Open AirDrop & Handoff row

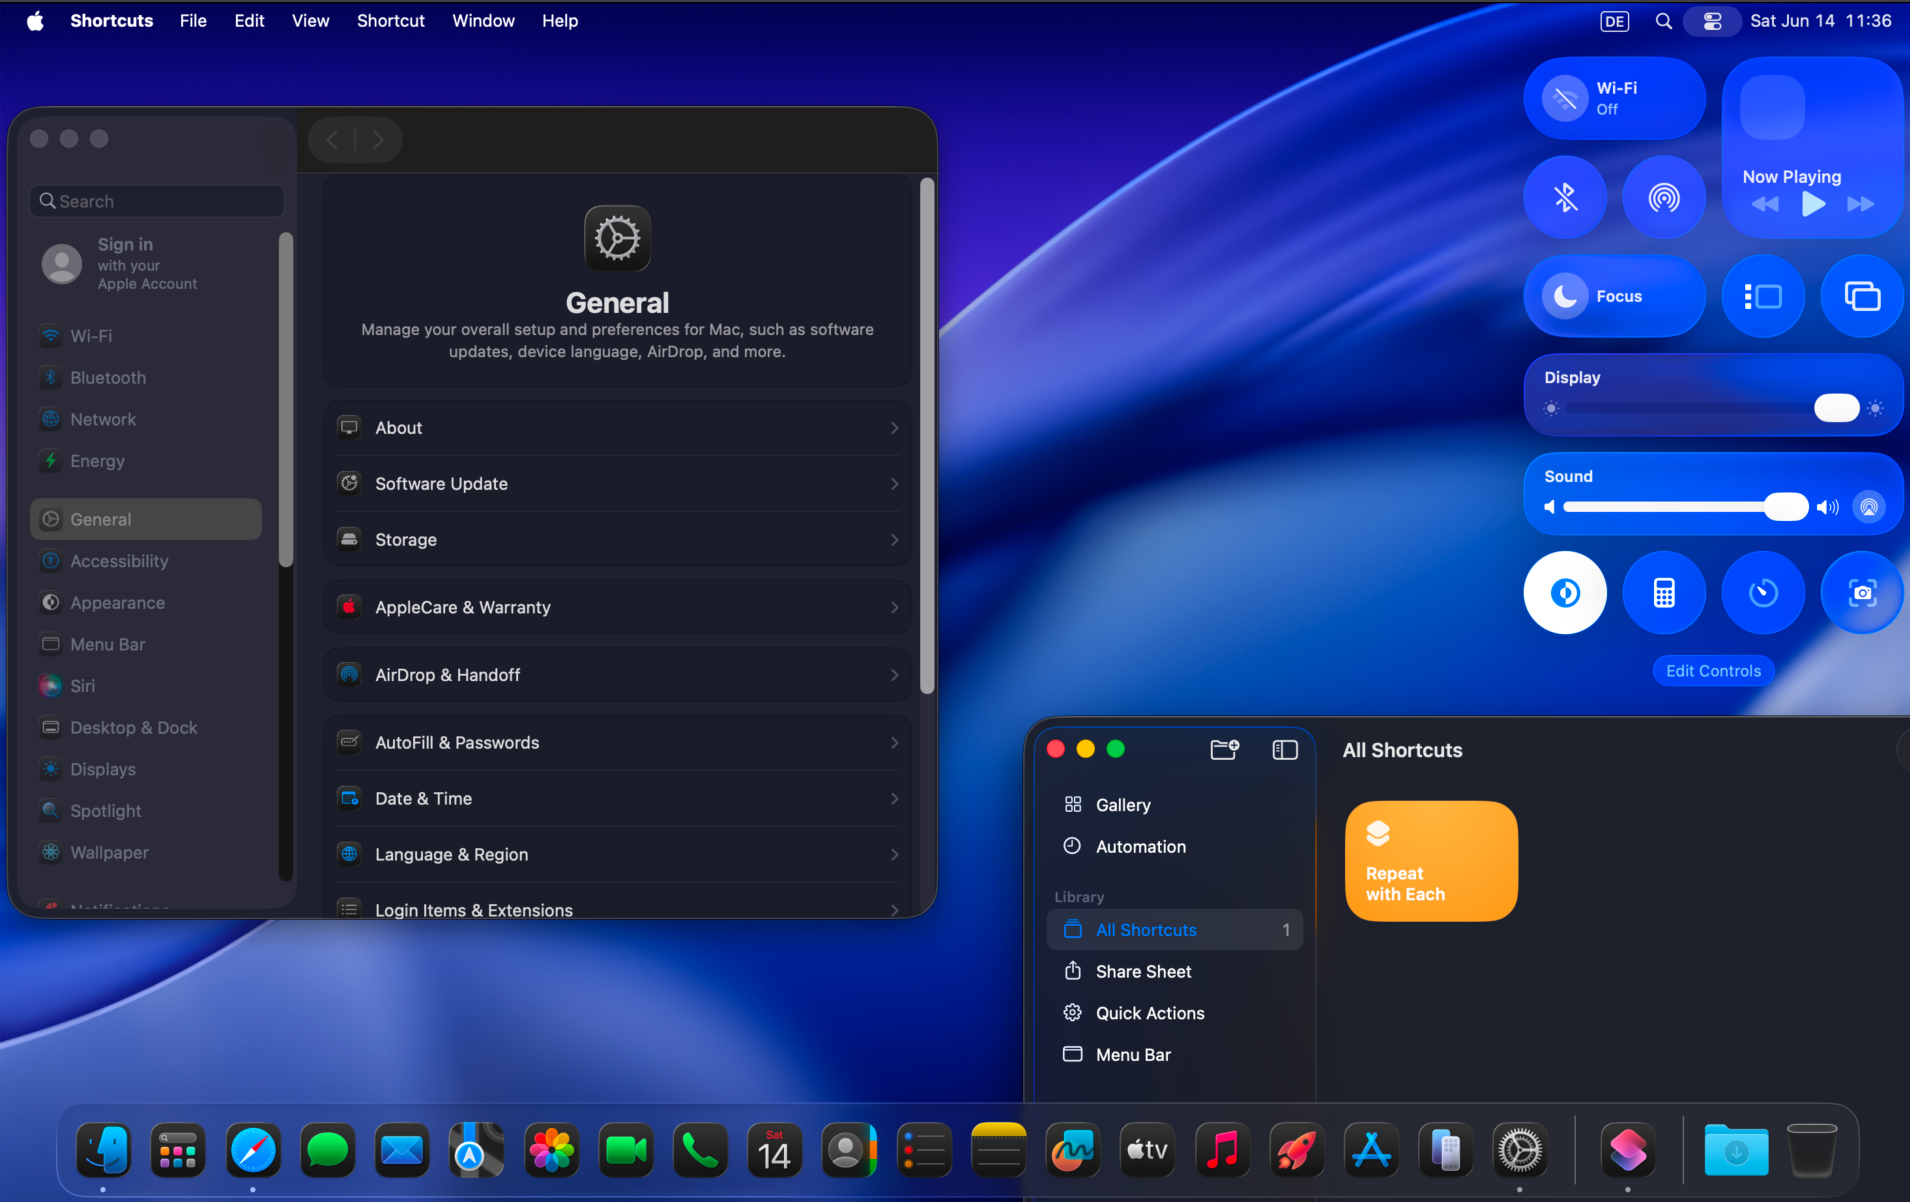(x=617, y=675)
